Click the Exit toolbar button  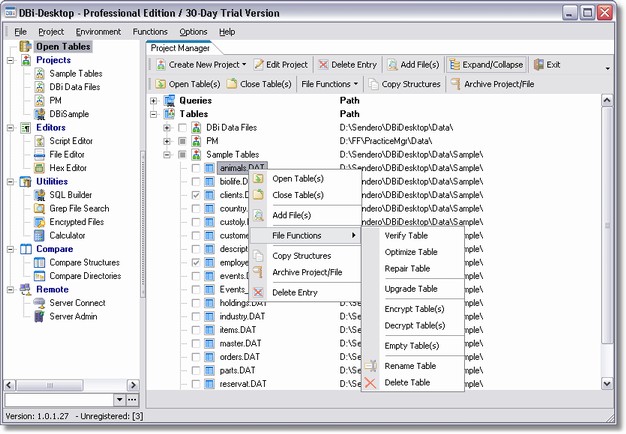pyautogui.click(x=547, y=65)
